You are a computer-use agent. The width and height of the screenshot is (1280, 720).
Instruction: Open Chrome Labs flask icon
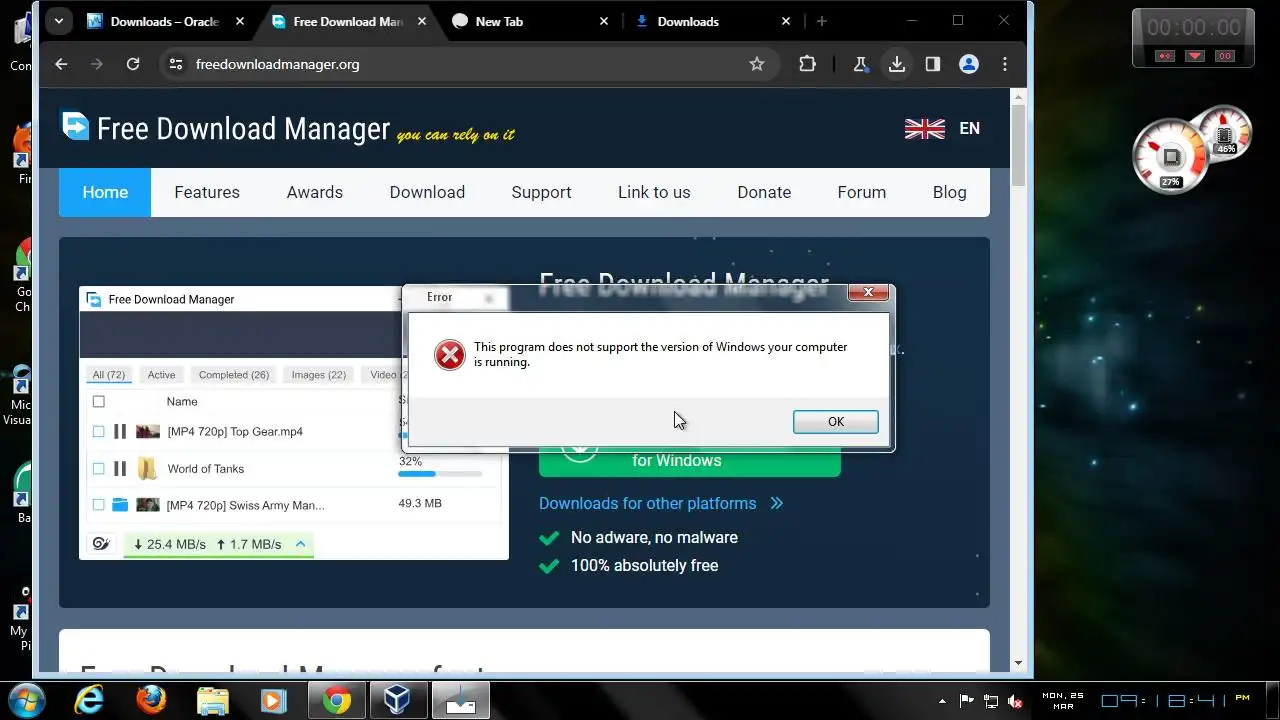860,64
